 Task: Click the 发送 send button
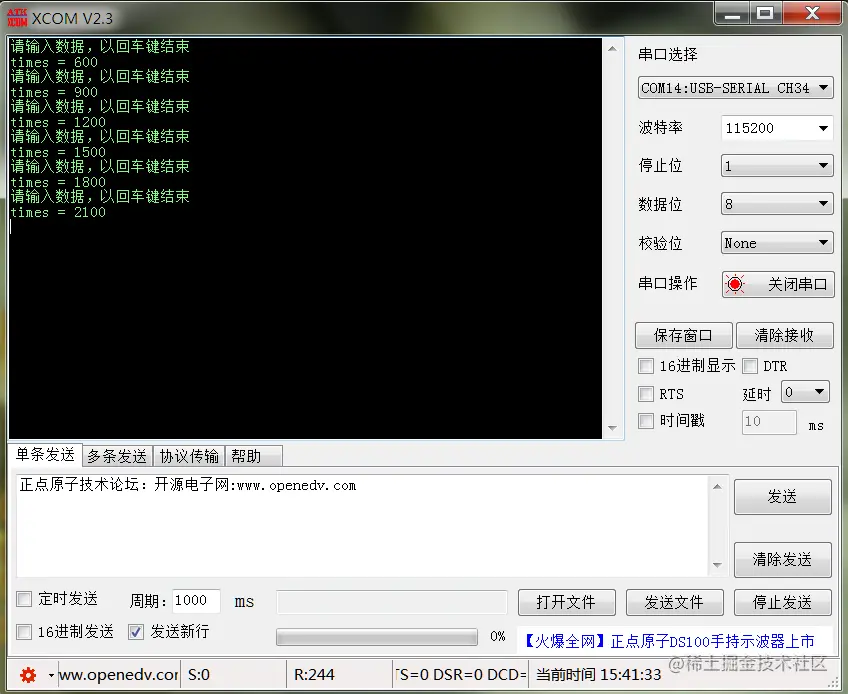click(x=783, y=497)
